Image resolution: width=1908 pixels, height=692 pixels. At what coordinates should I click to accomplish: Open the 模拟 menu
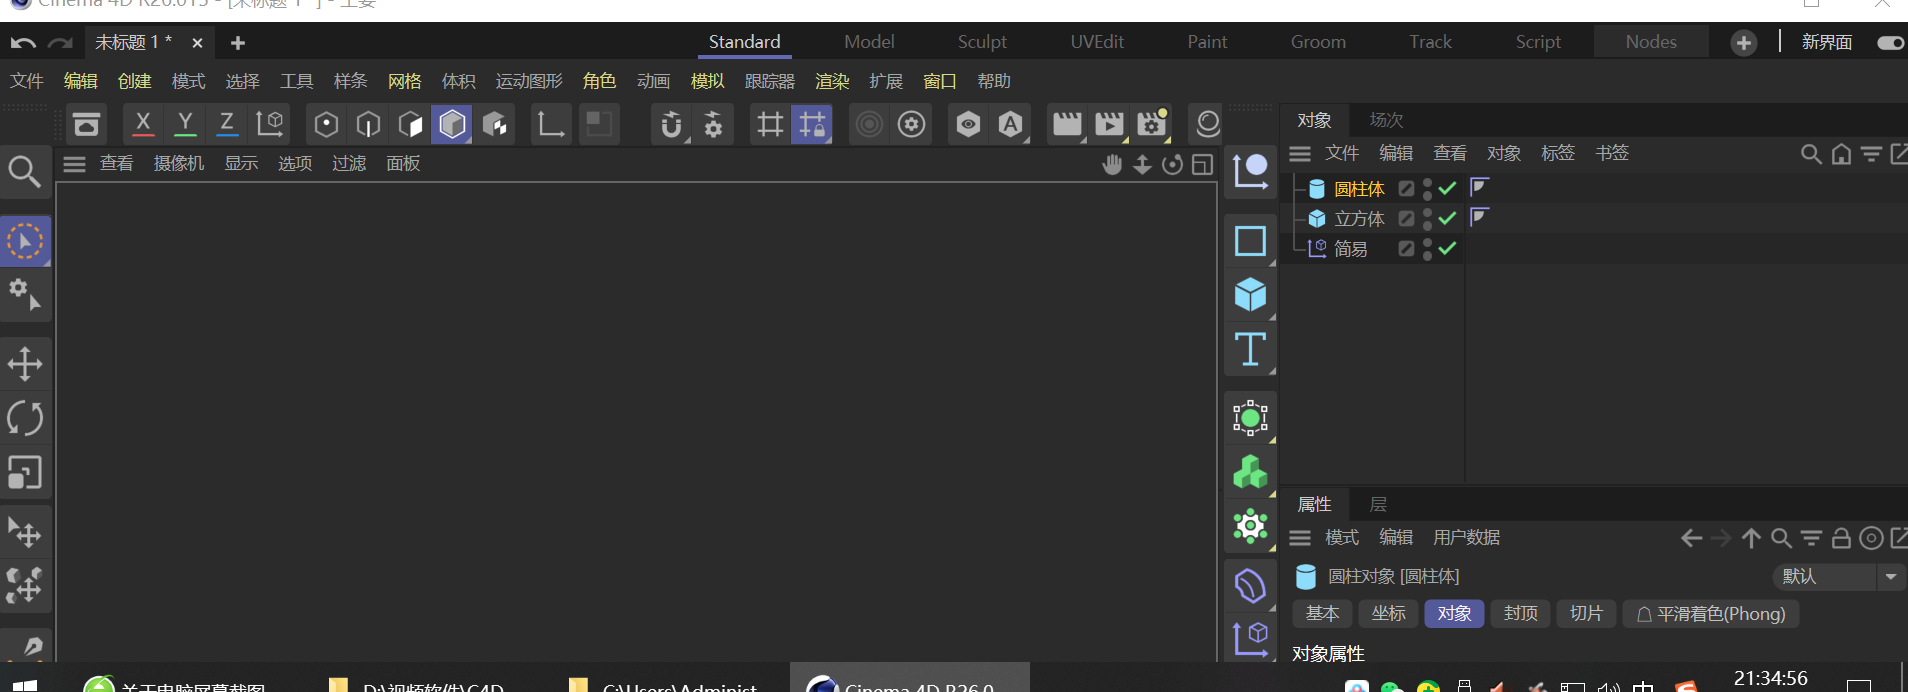pyautogui.click(x=707, y=81)
